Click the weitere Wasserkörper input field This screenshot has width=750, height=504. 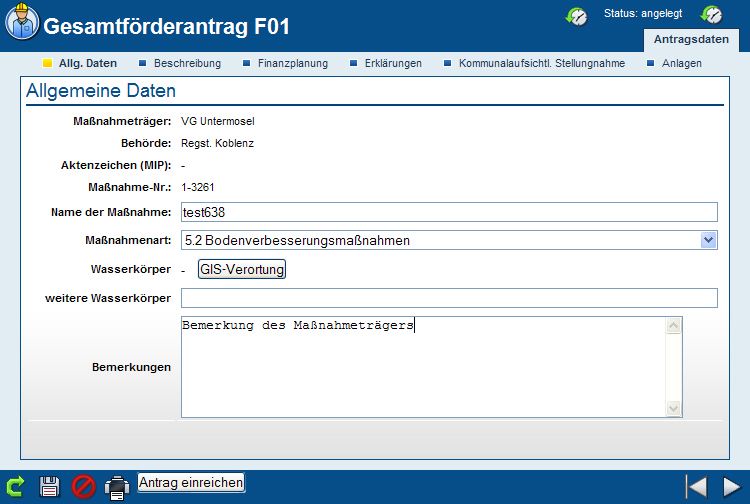[x=449, y=298]
